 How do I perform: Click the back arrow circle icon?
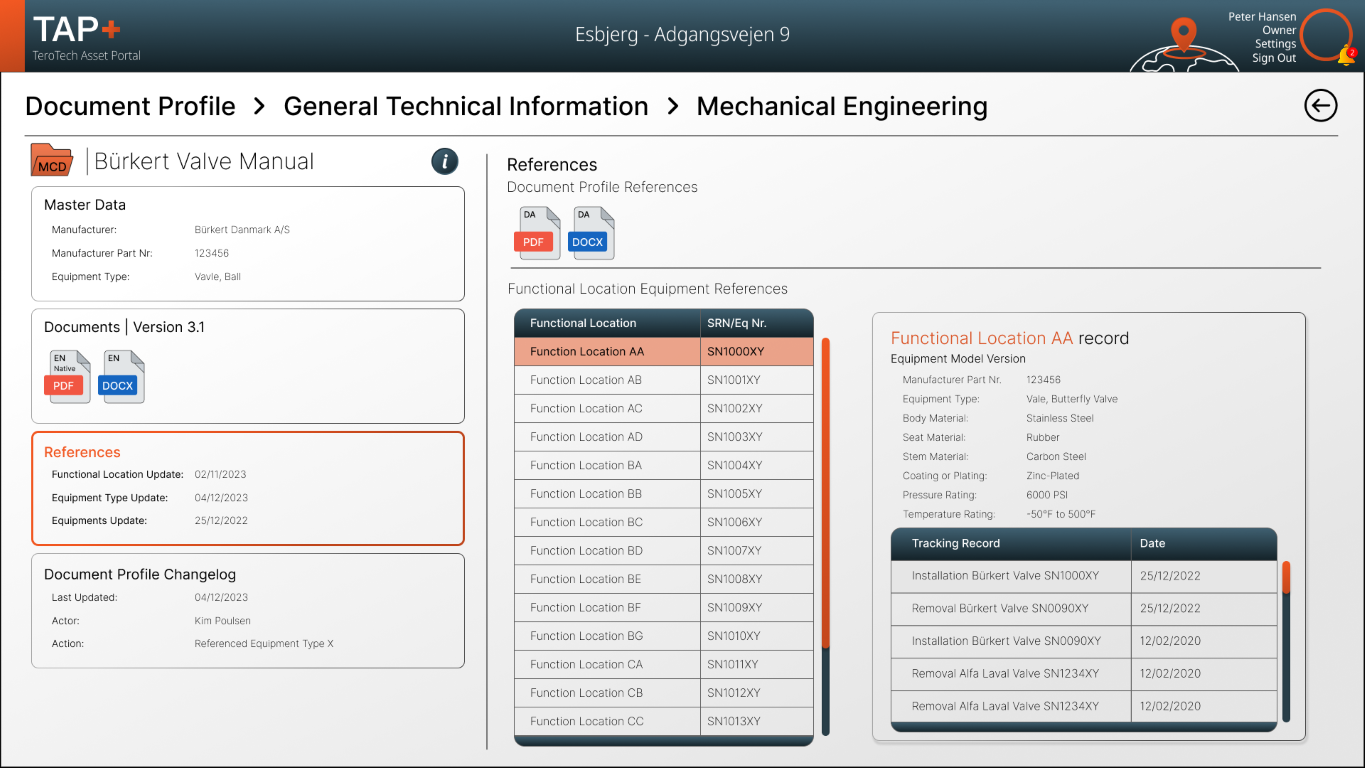[x=1321, y=105]
